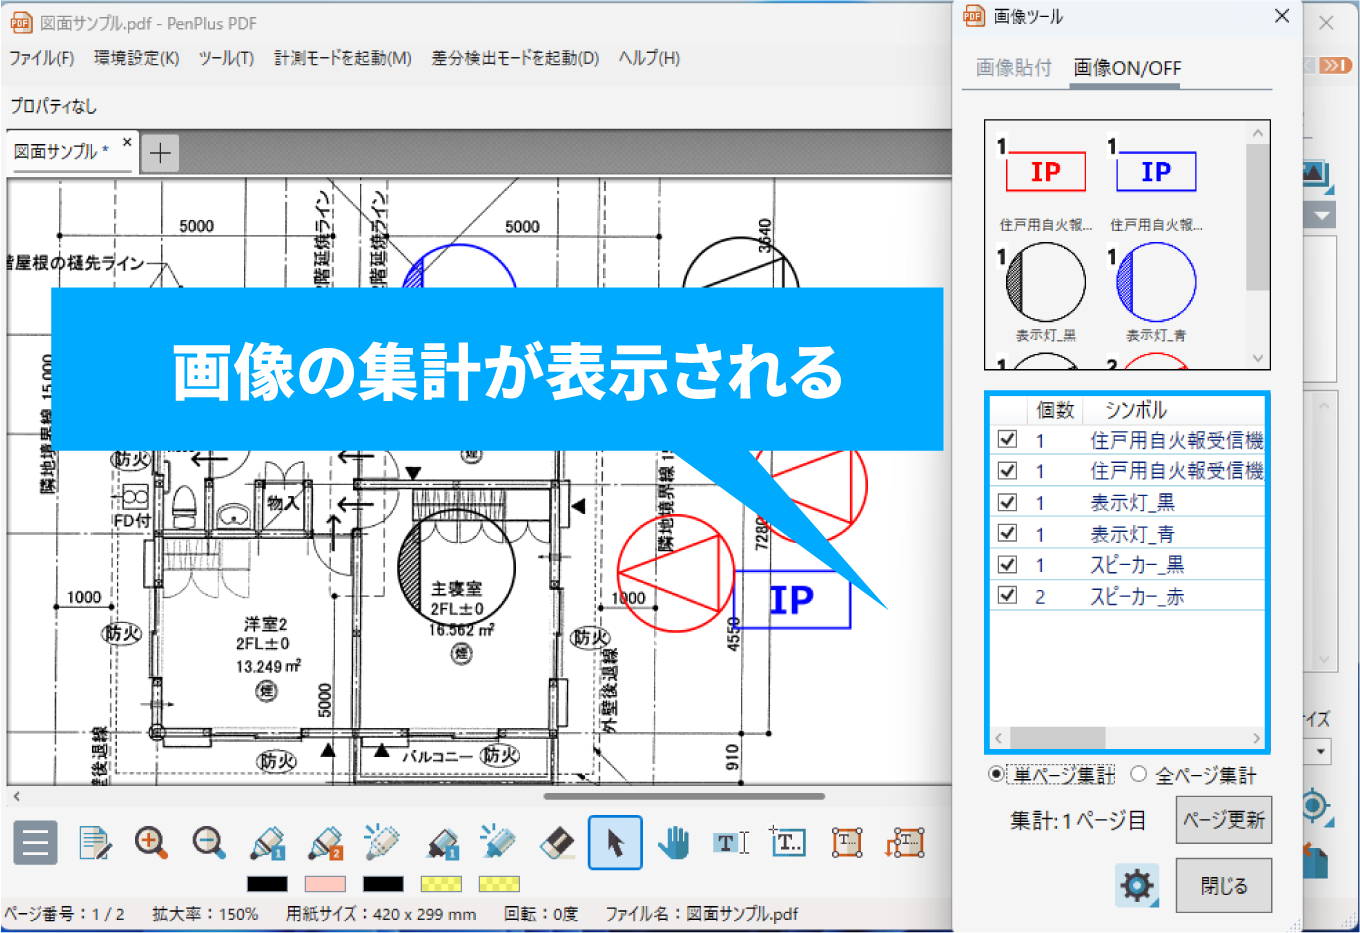Viewport: 1360px width, 933px height.
Task: Click the ページ更新 button
Action: 1224,820
